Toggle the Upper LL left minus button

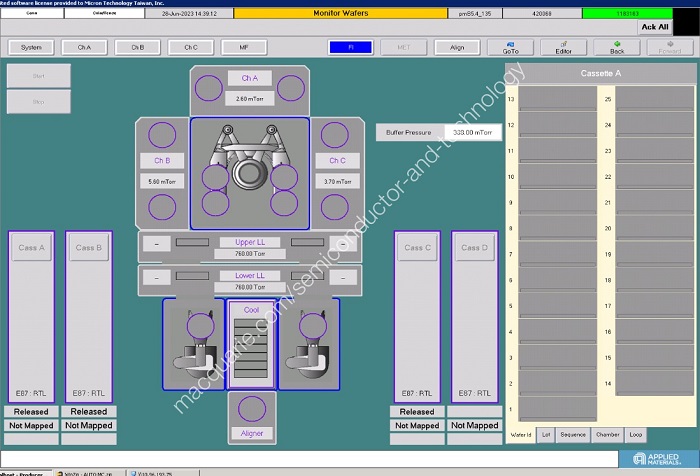click(157, 243)
